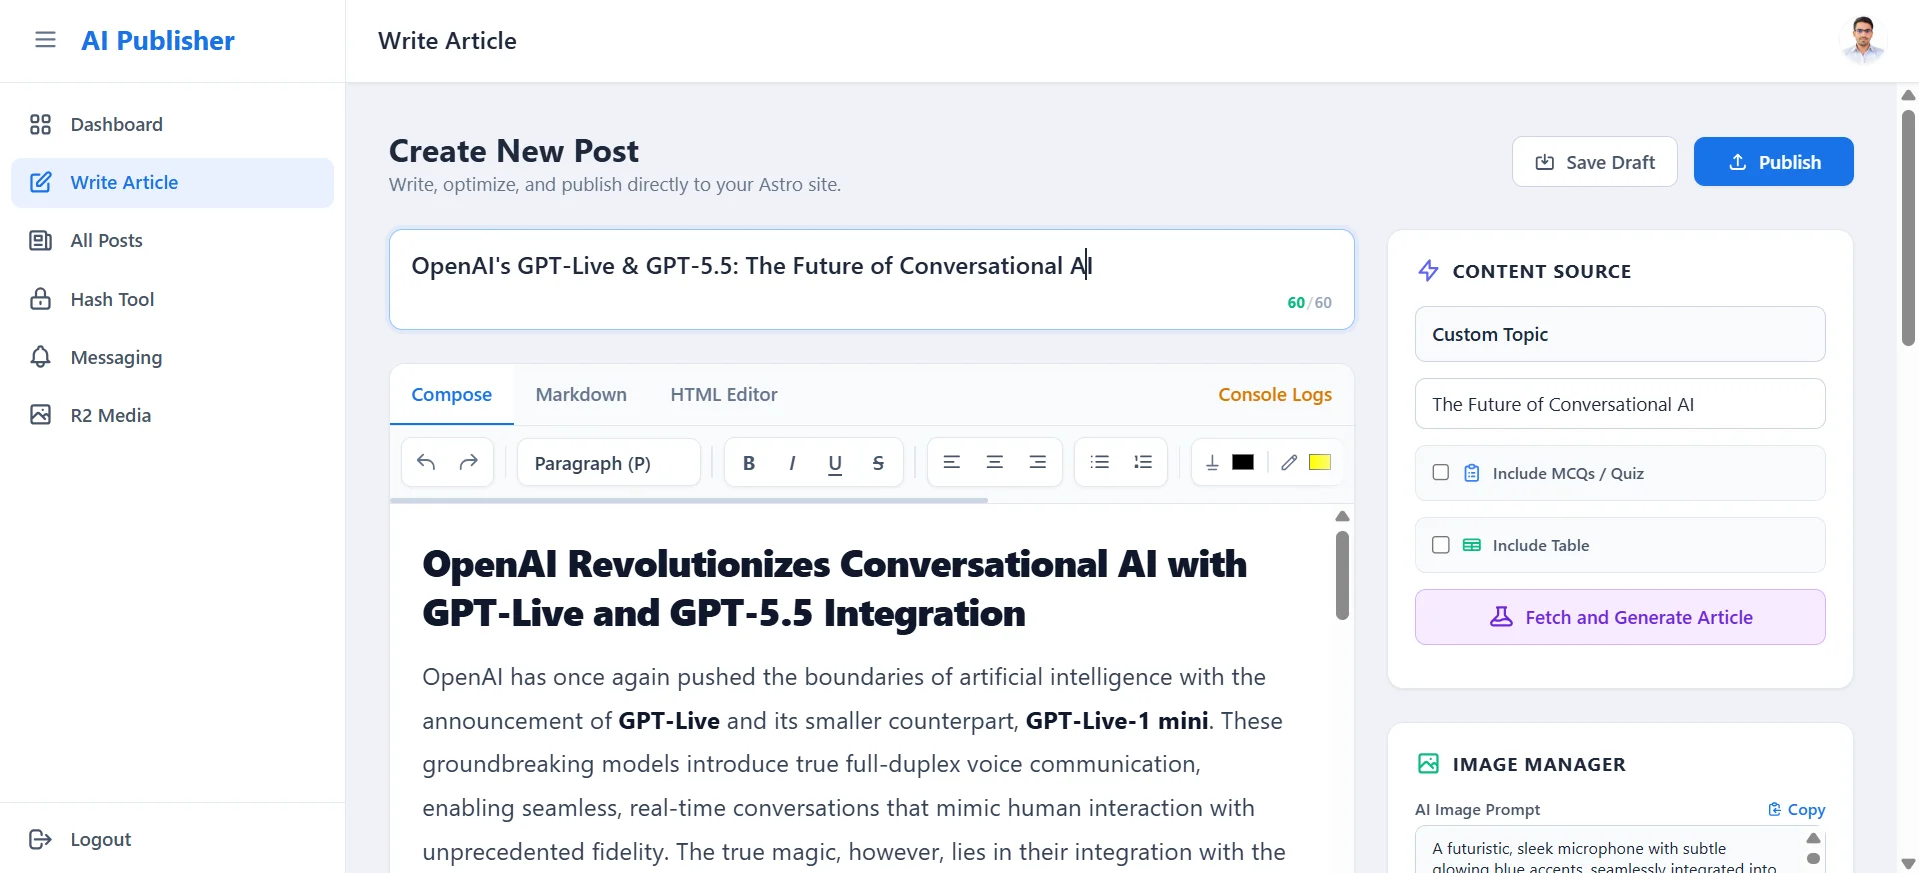Enable Include Table checkbox
Screen dimensions: 1919x873
tap(1441, 545)
